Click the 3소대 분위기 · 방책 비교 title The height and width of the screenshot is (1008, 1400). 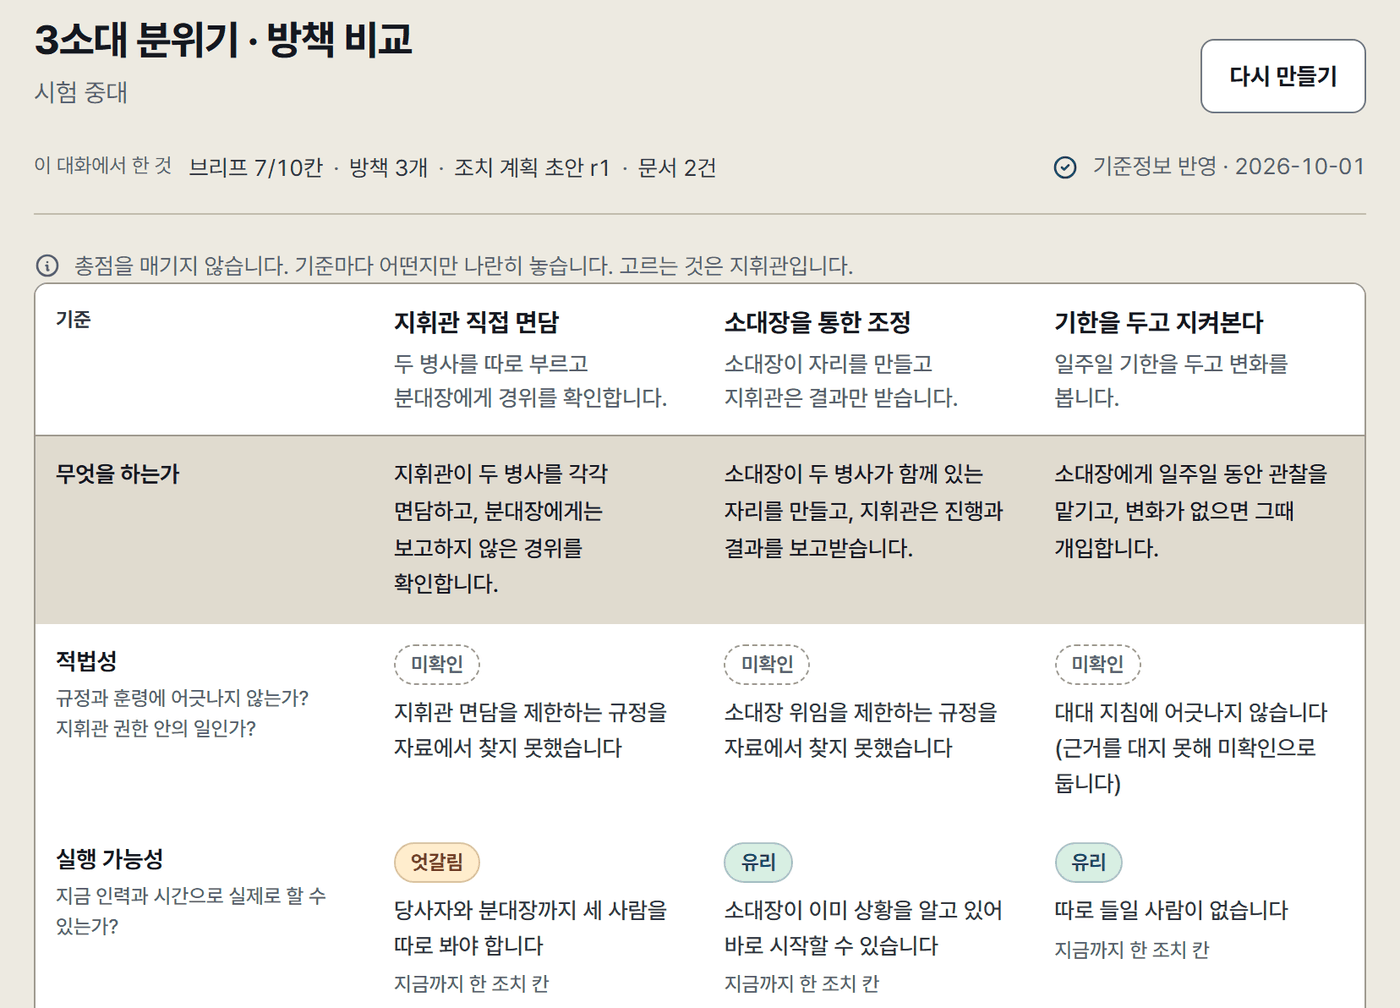[223, 40]
